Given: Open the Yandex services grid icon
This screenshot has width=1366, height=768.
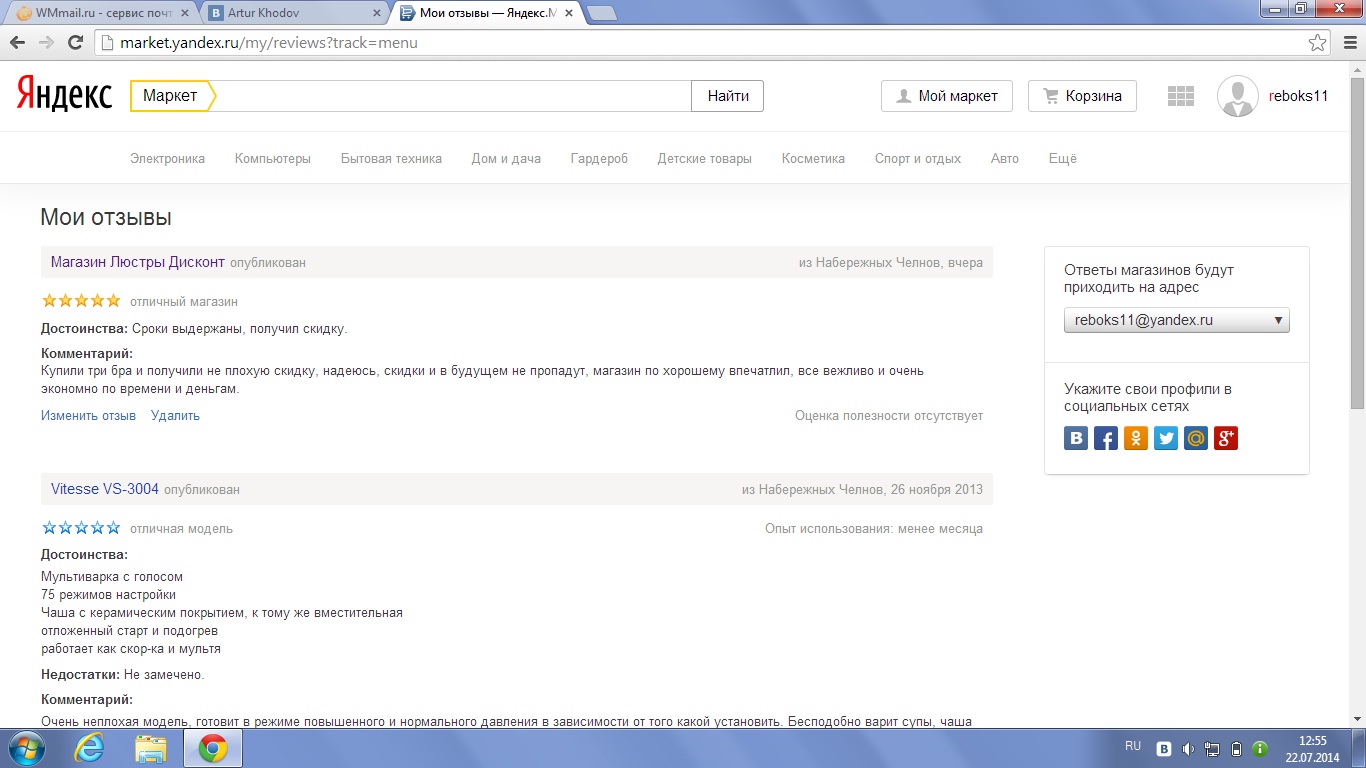Looking at the screenshot, I should pyautogui.click(x=1181, y=96).
